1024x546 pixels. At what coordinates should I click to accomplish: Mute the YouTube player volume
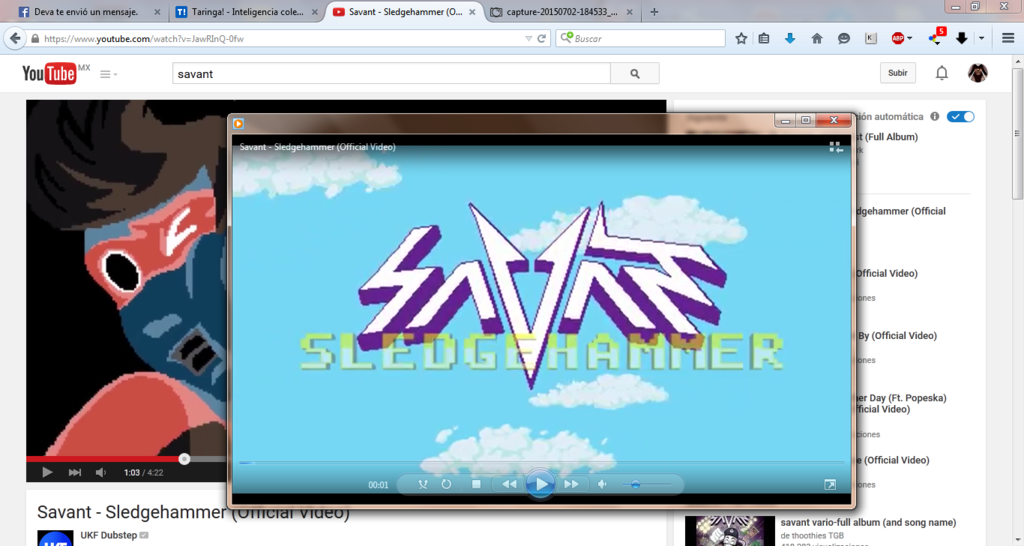pyautogui.click(x=101, y=472)
